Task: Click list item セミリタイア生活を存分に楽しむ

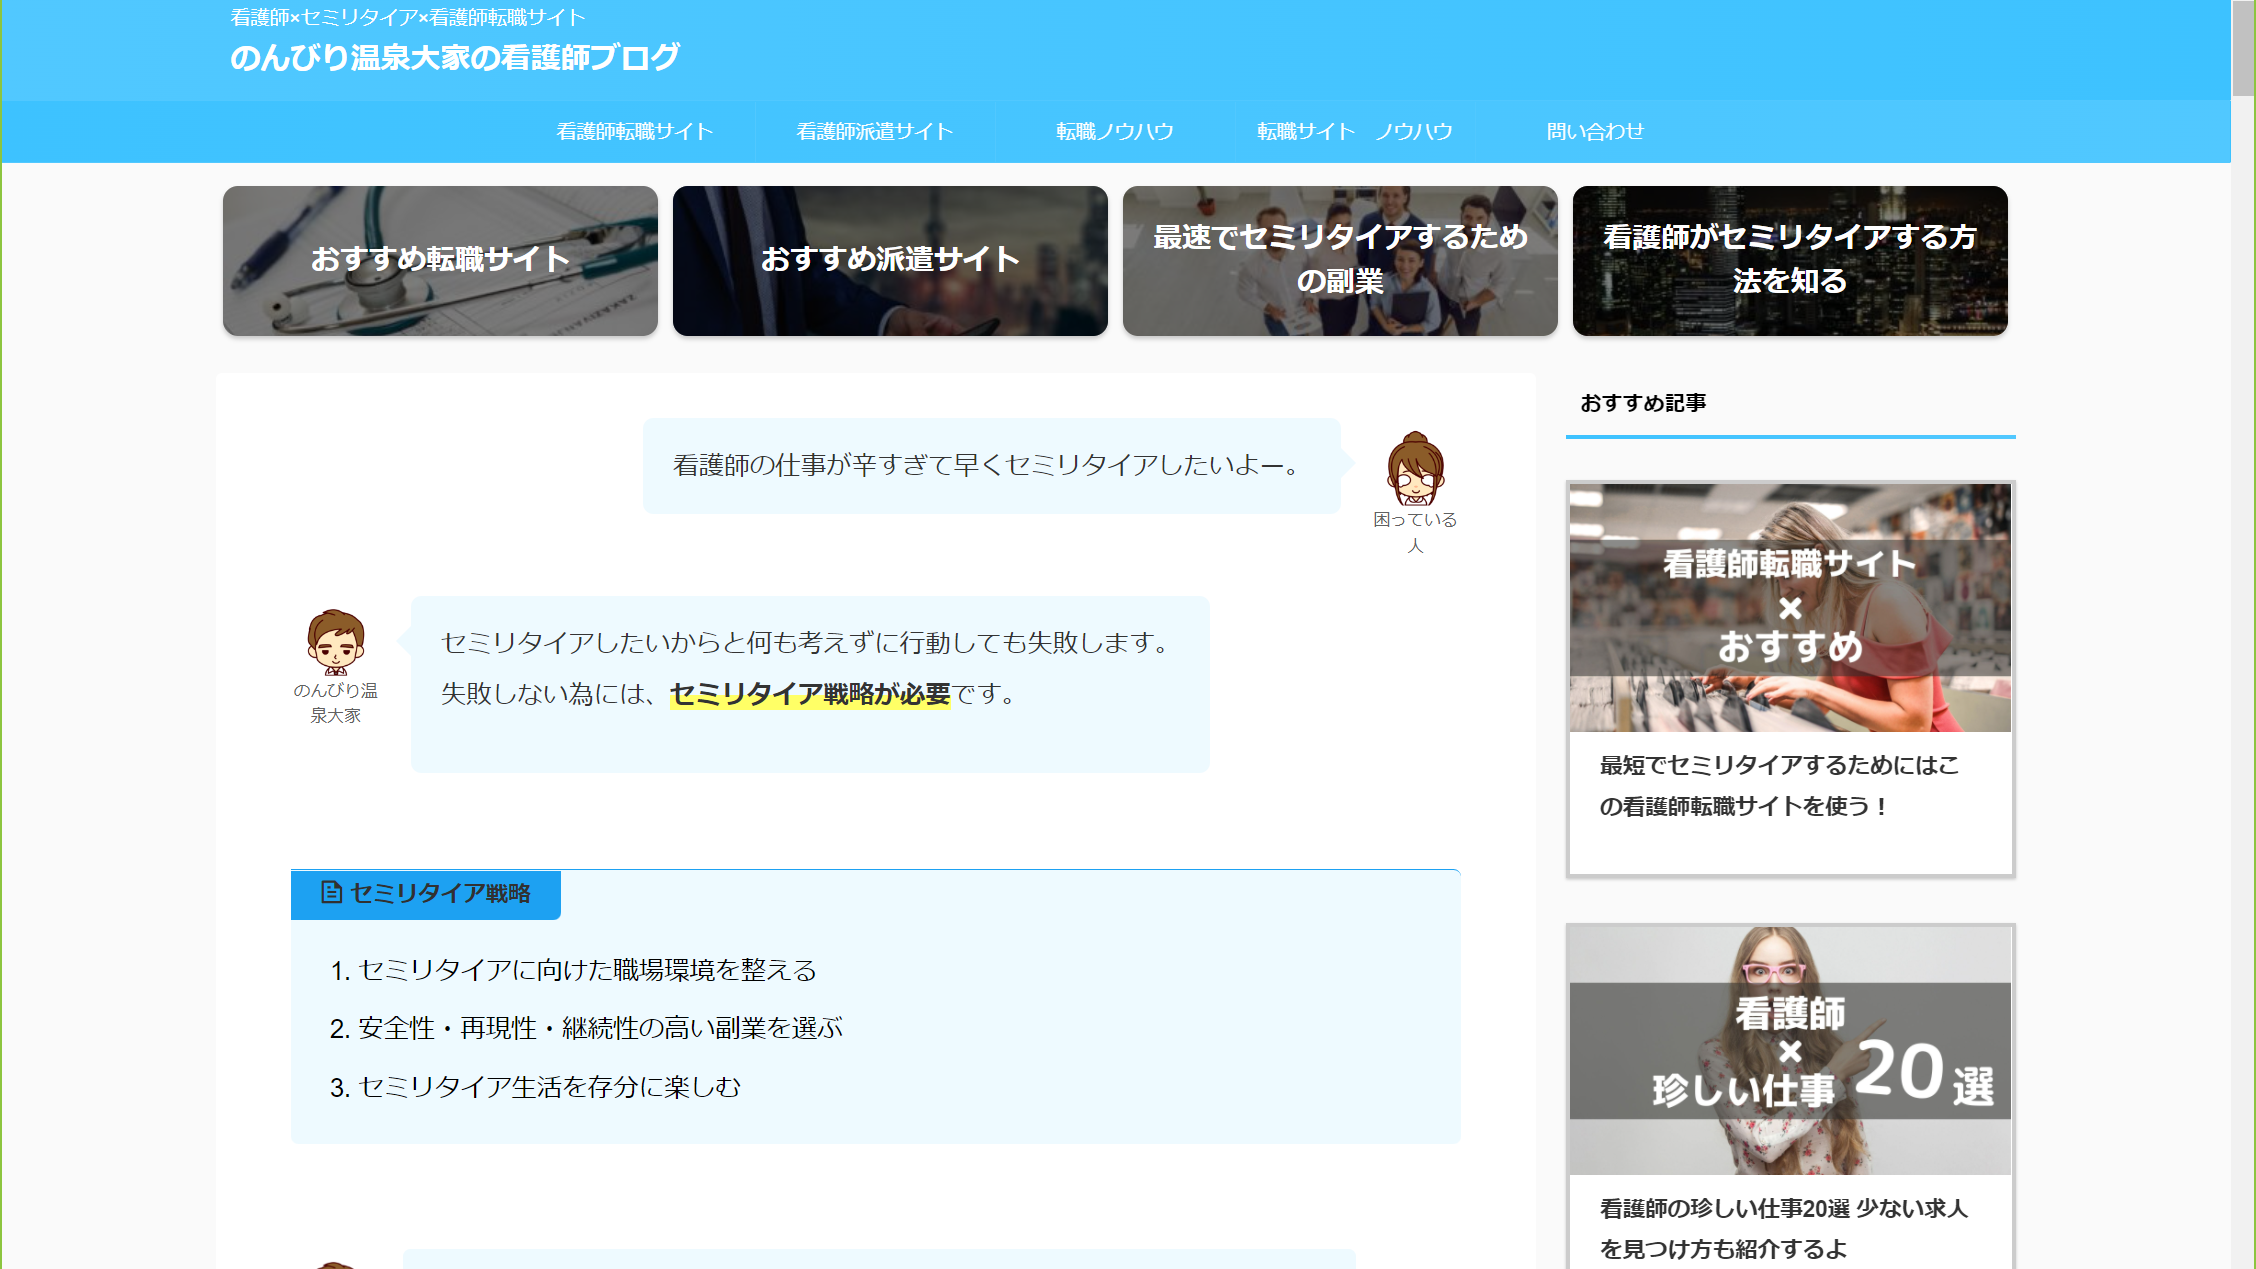Action: [x=549, y=1087]
